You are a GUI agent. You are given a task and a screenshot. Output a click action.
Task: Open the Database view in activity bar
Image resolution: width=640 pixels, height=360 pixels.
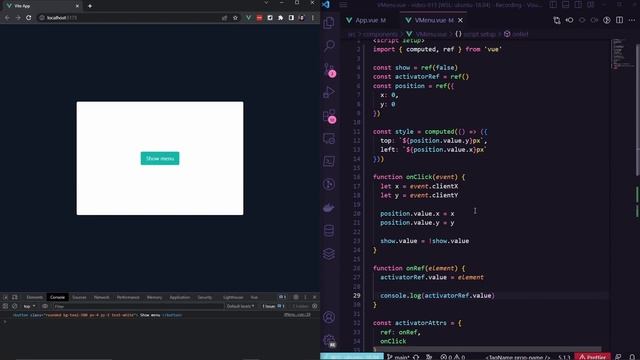[329, 231]
